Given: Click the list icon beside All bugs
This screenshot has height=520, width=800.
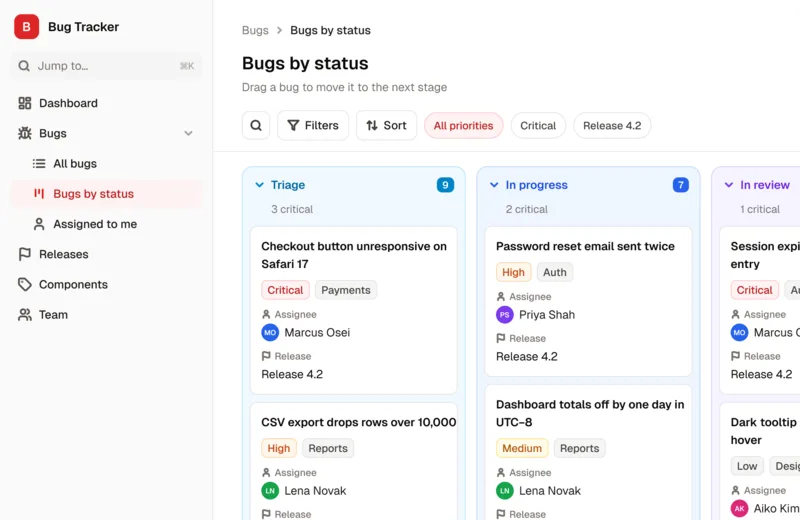Looking at the screenshot, I should pos(39,163).
